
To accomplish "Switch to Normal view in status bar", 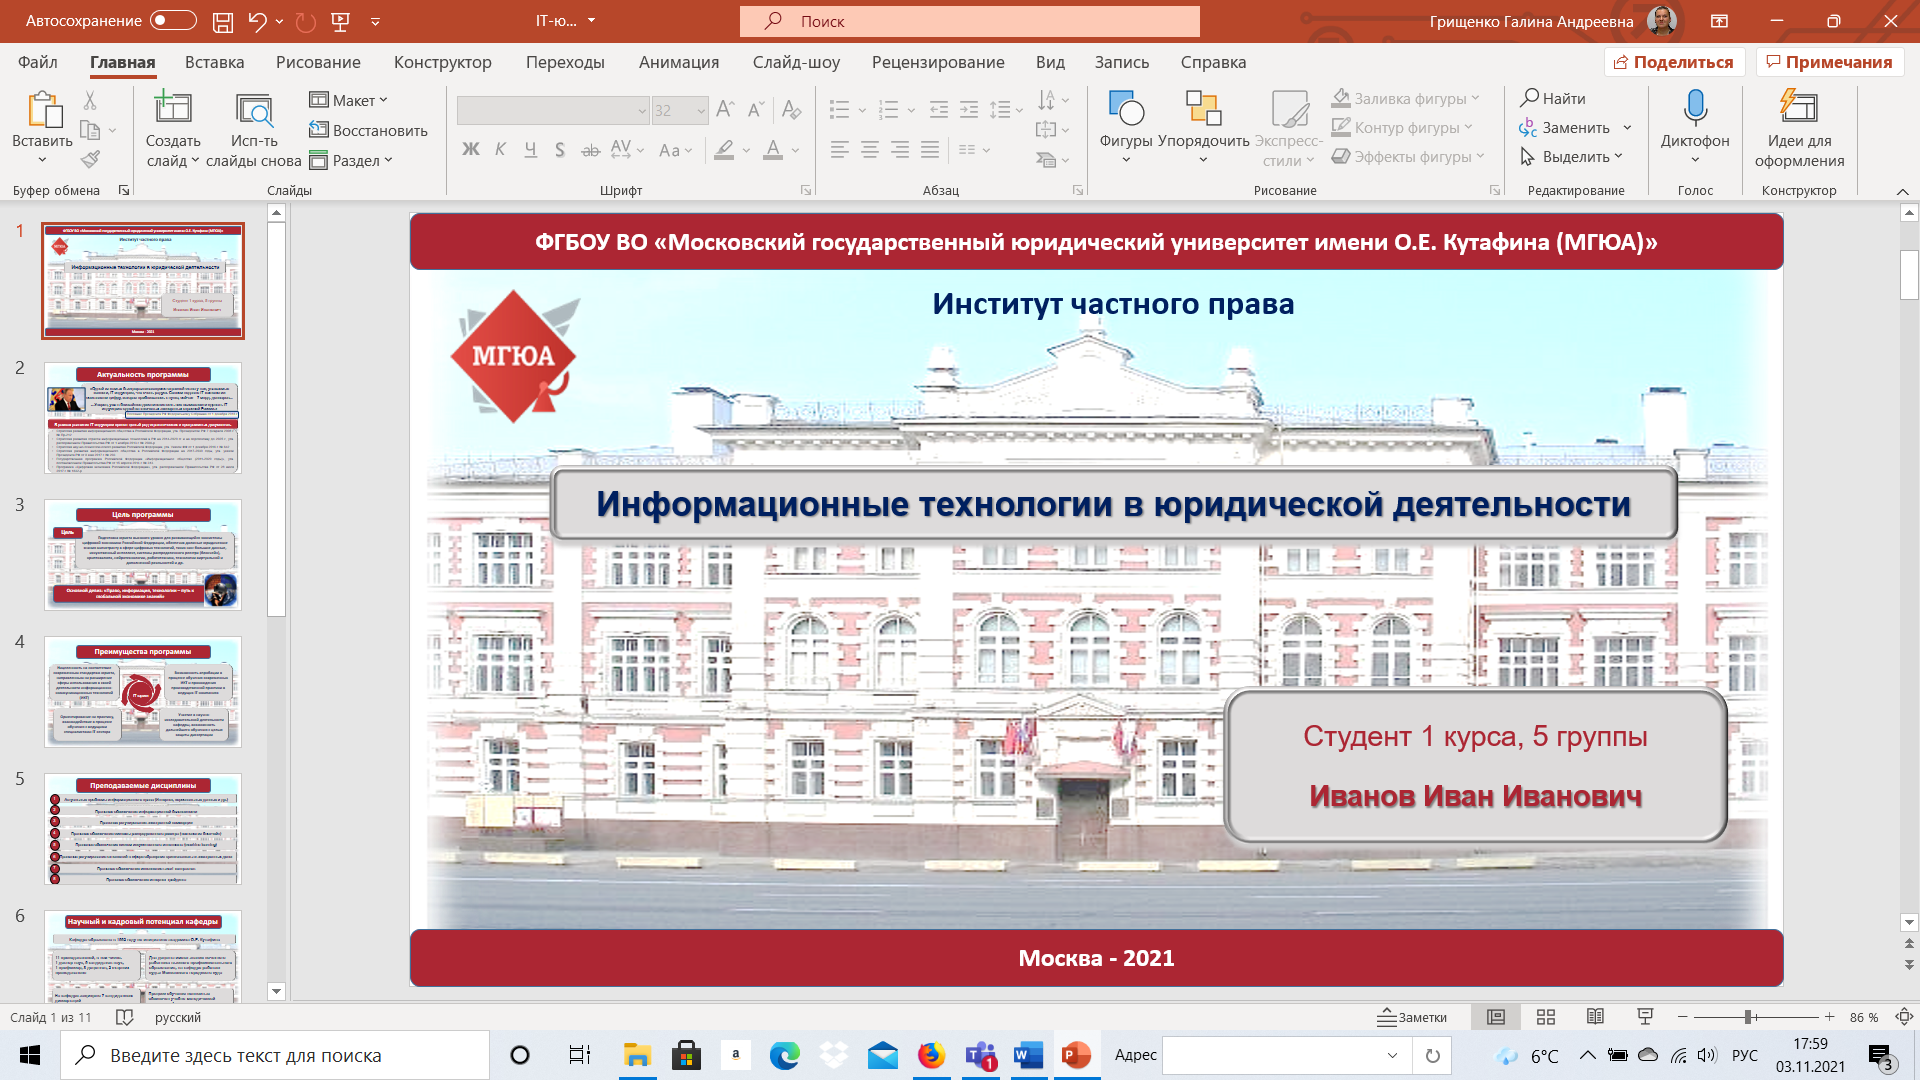I will pyautogui.click(x=1496, y=1017).
